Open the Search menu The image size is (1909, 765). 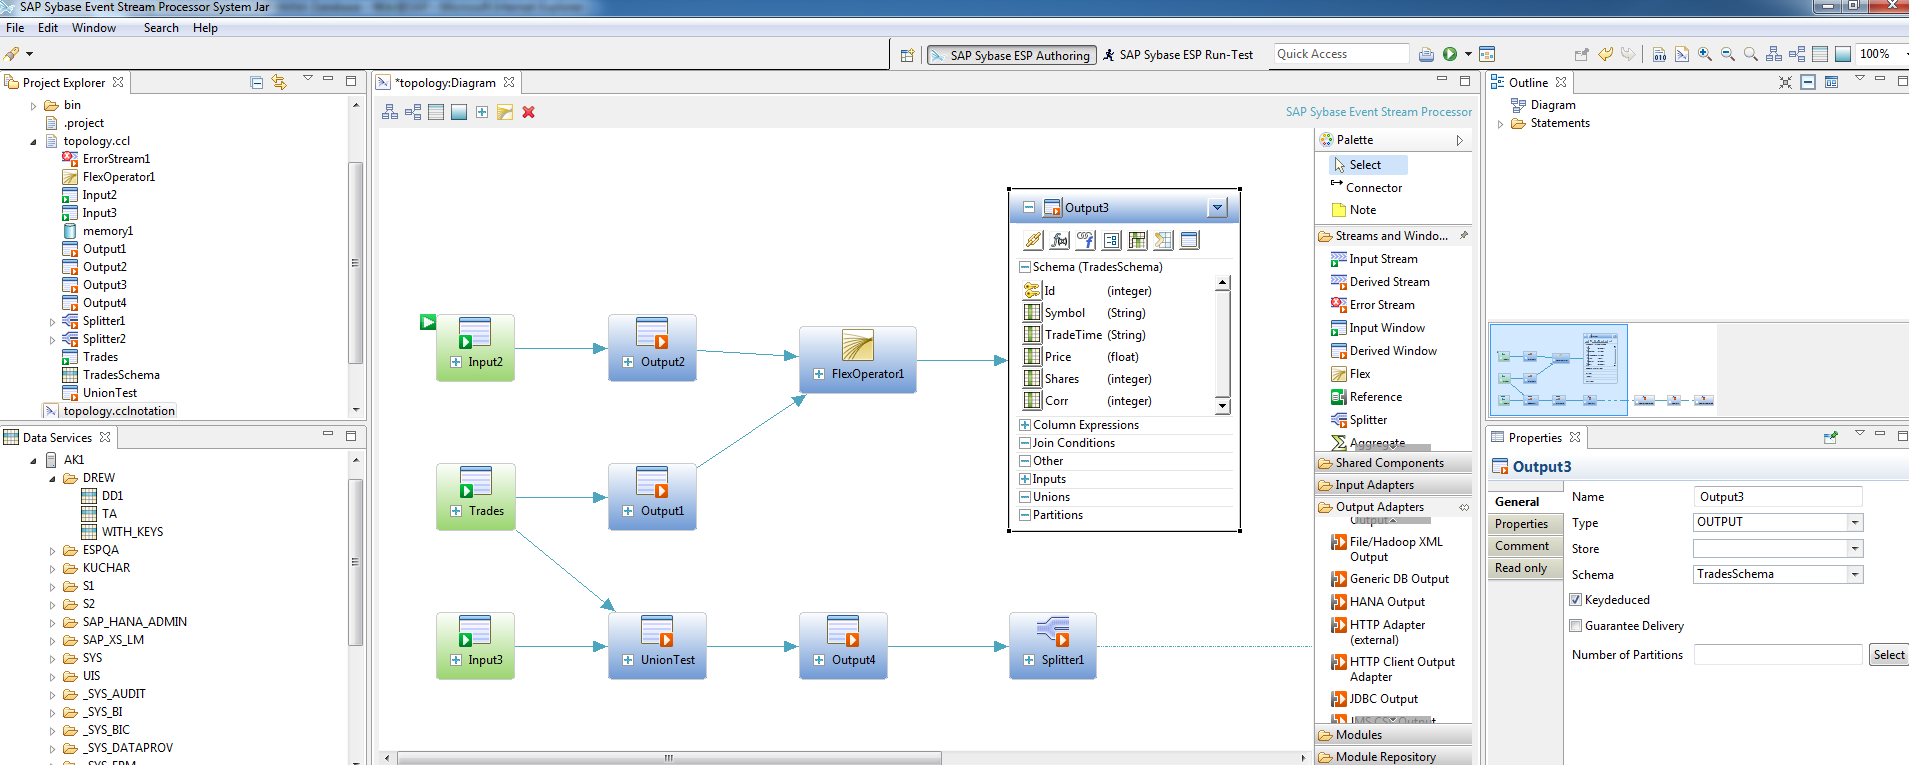[x=161, y=28]
